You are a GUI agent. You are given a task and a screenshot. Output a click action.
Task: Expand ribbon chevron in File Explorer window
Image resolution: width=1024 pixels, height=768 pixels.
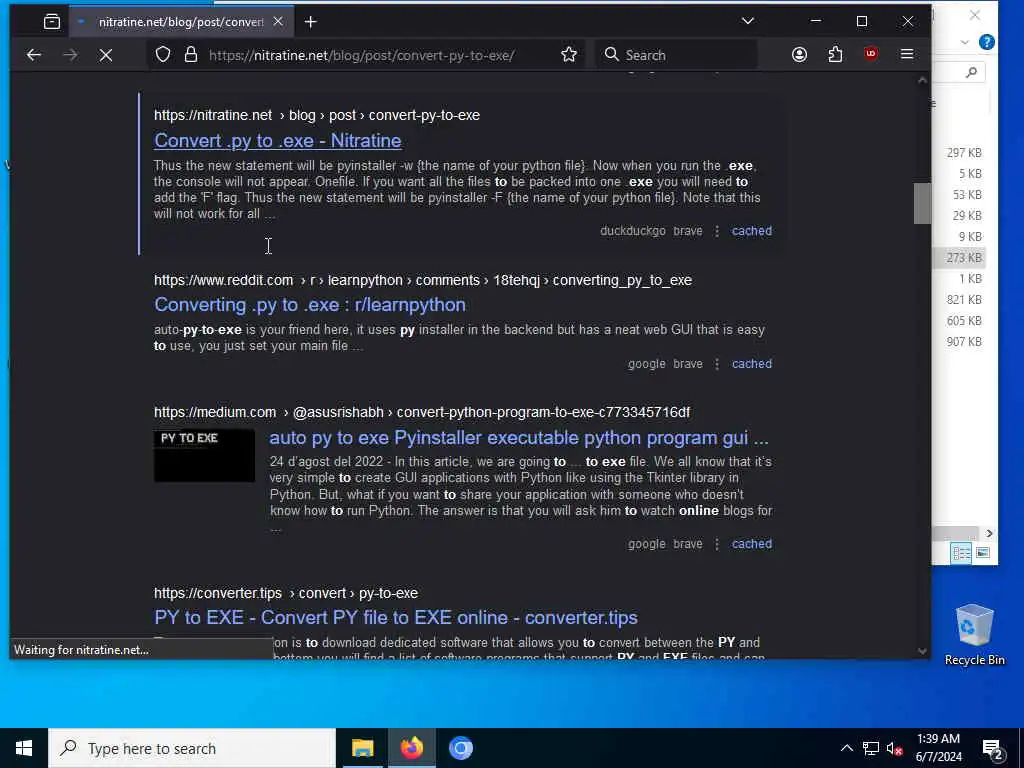[965, 42]
